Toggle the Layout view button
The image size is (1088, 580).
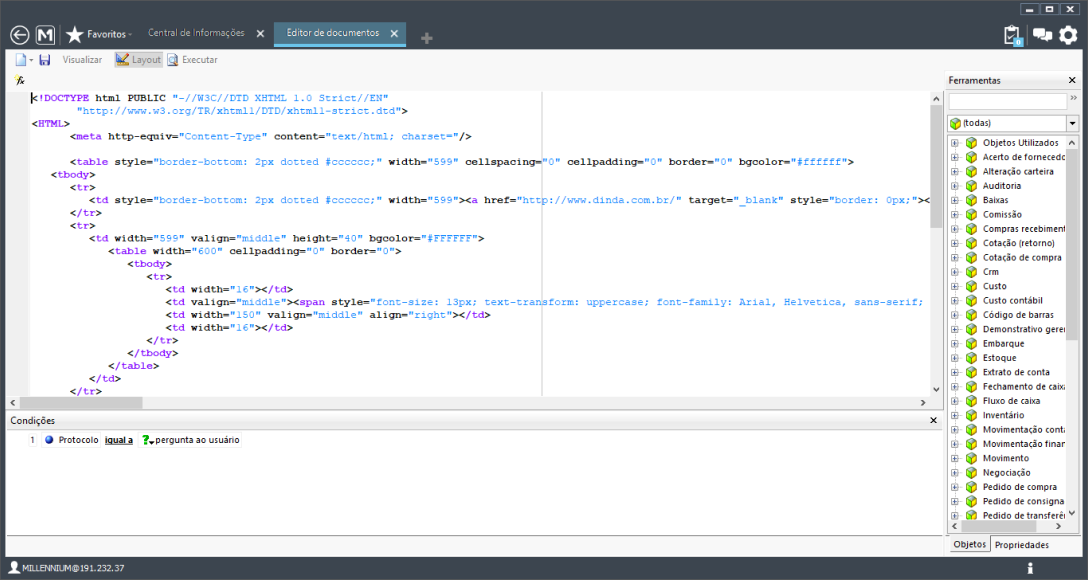138,60
